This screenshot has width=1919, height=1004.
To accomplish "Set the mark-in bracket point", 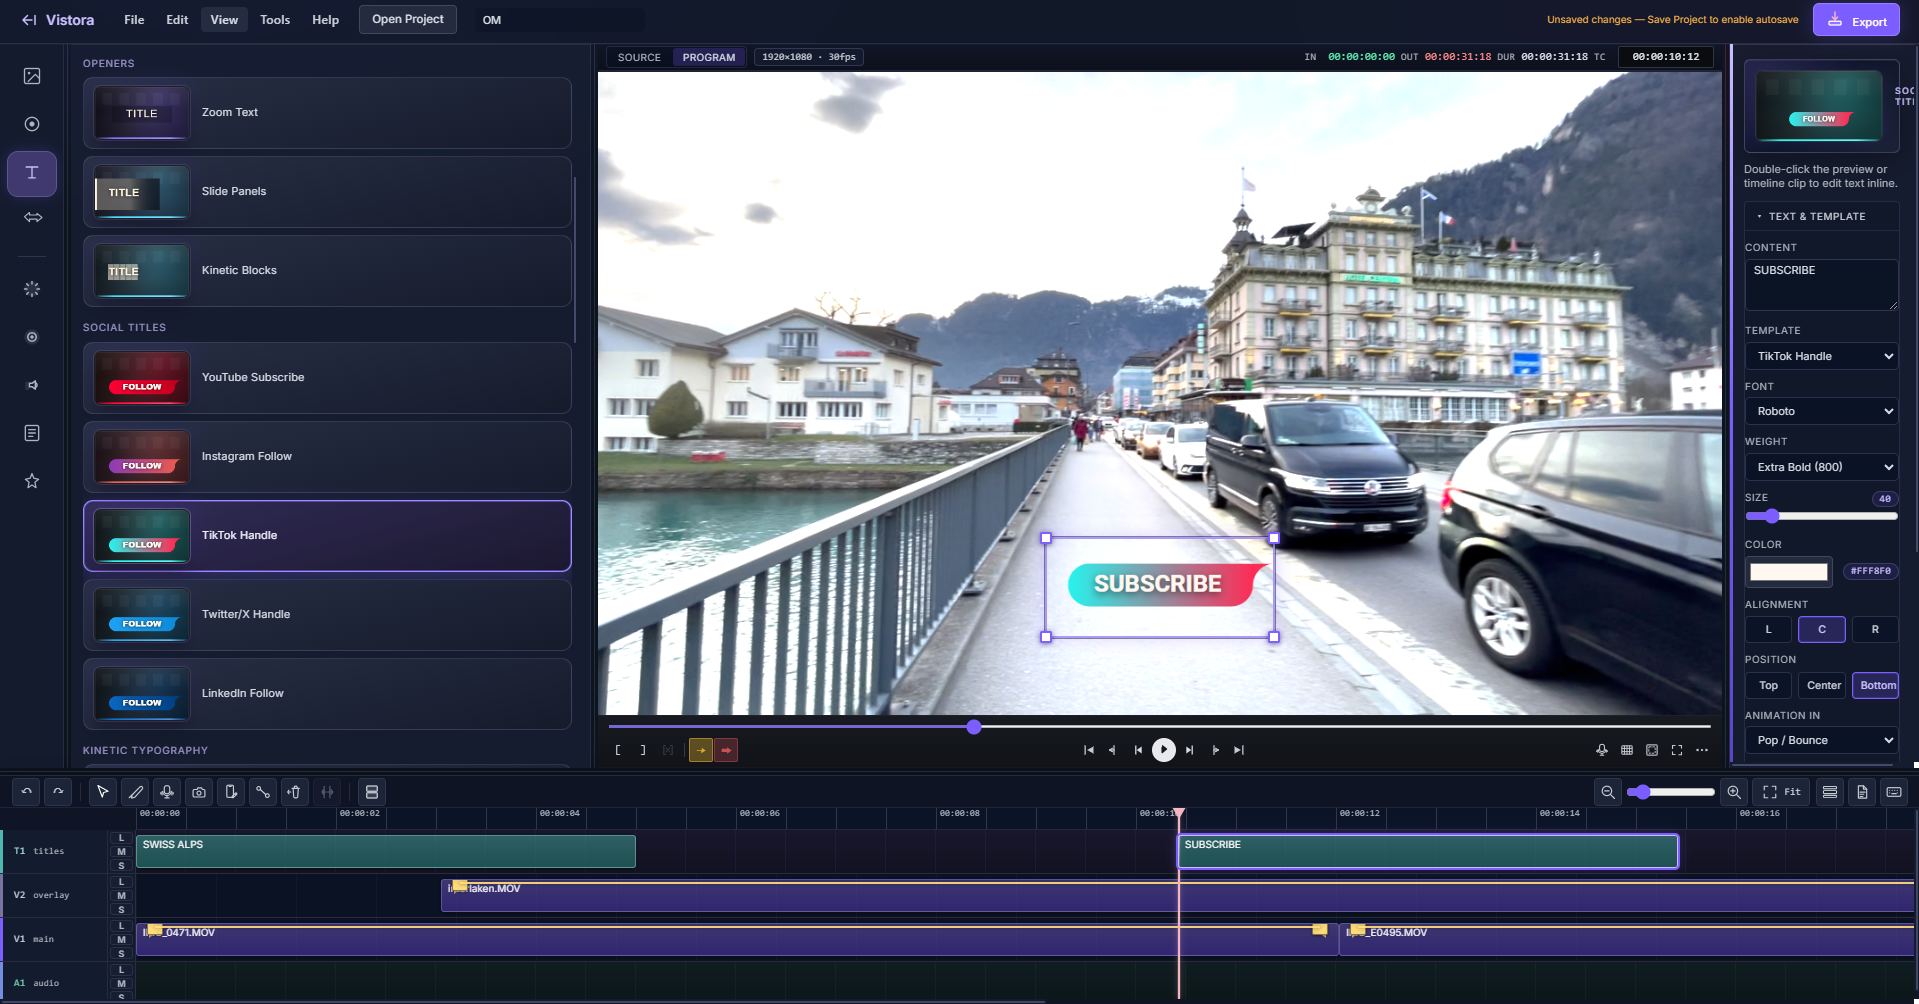I will point(618,750).
